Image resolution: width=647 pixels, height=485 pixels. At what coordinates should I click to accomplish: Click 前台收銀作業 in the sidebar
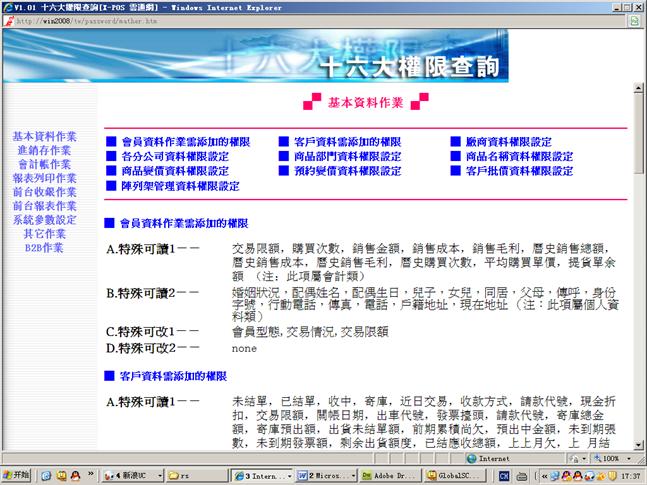[44, 192]
